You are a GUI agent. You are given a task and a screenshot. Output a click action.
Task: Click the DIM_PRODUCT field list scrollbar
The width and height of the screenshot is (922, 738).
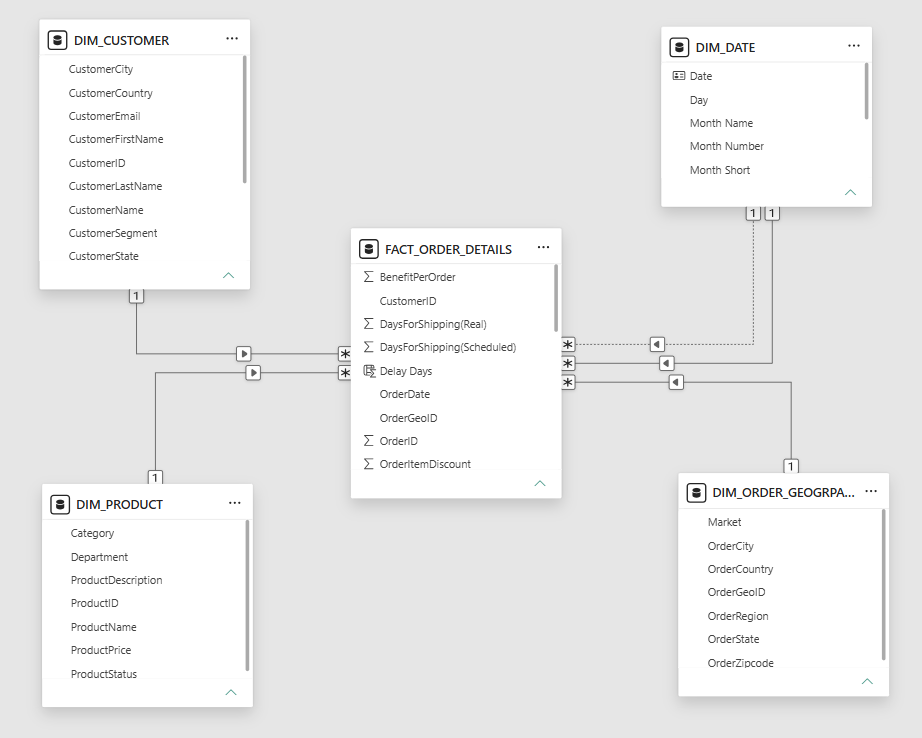click(247, 595)
